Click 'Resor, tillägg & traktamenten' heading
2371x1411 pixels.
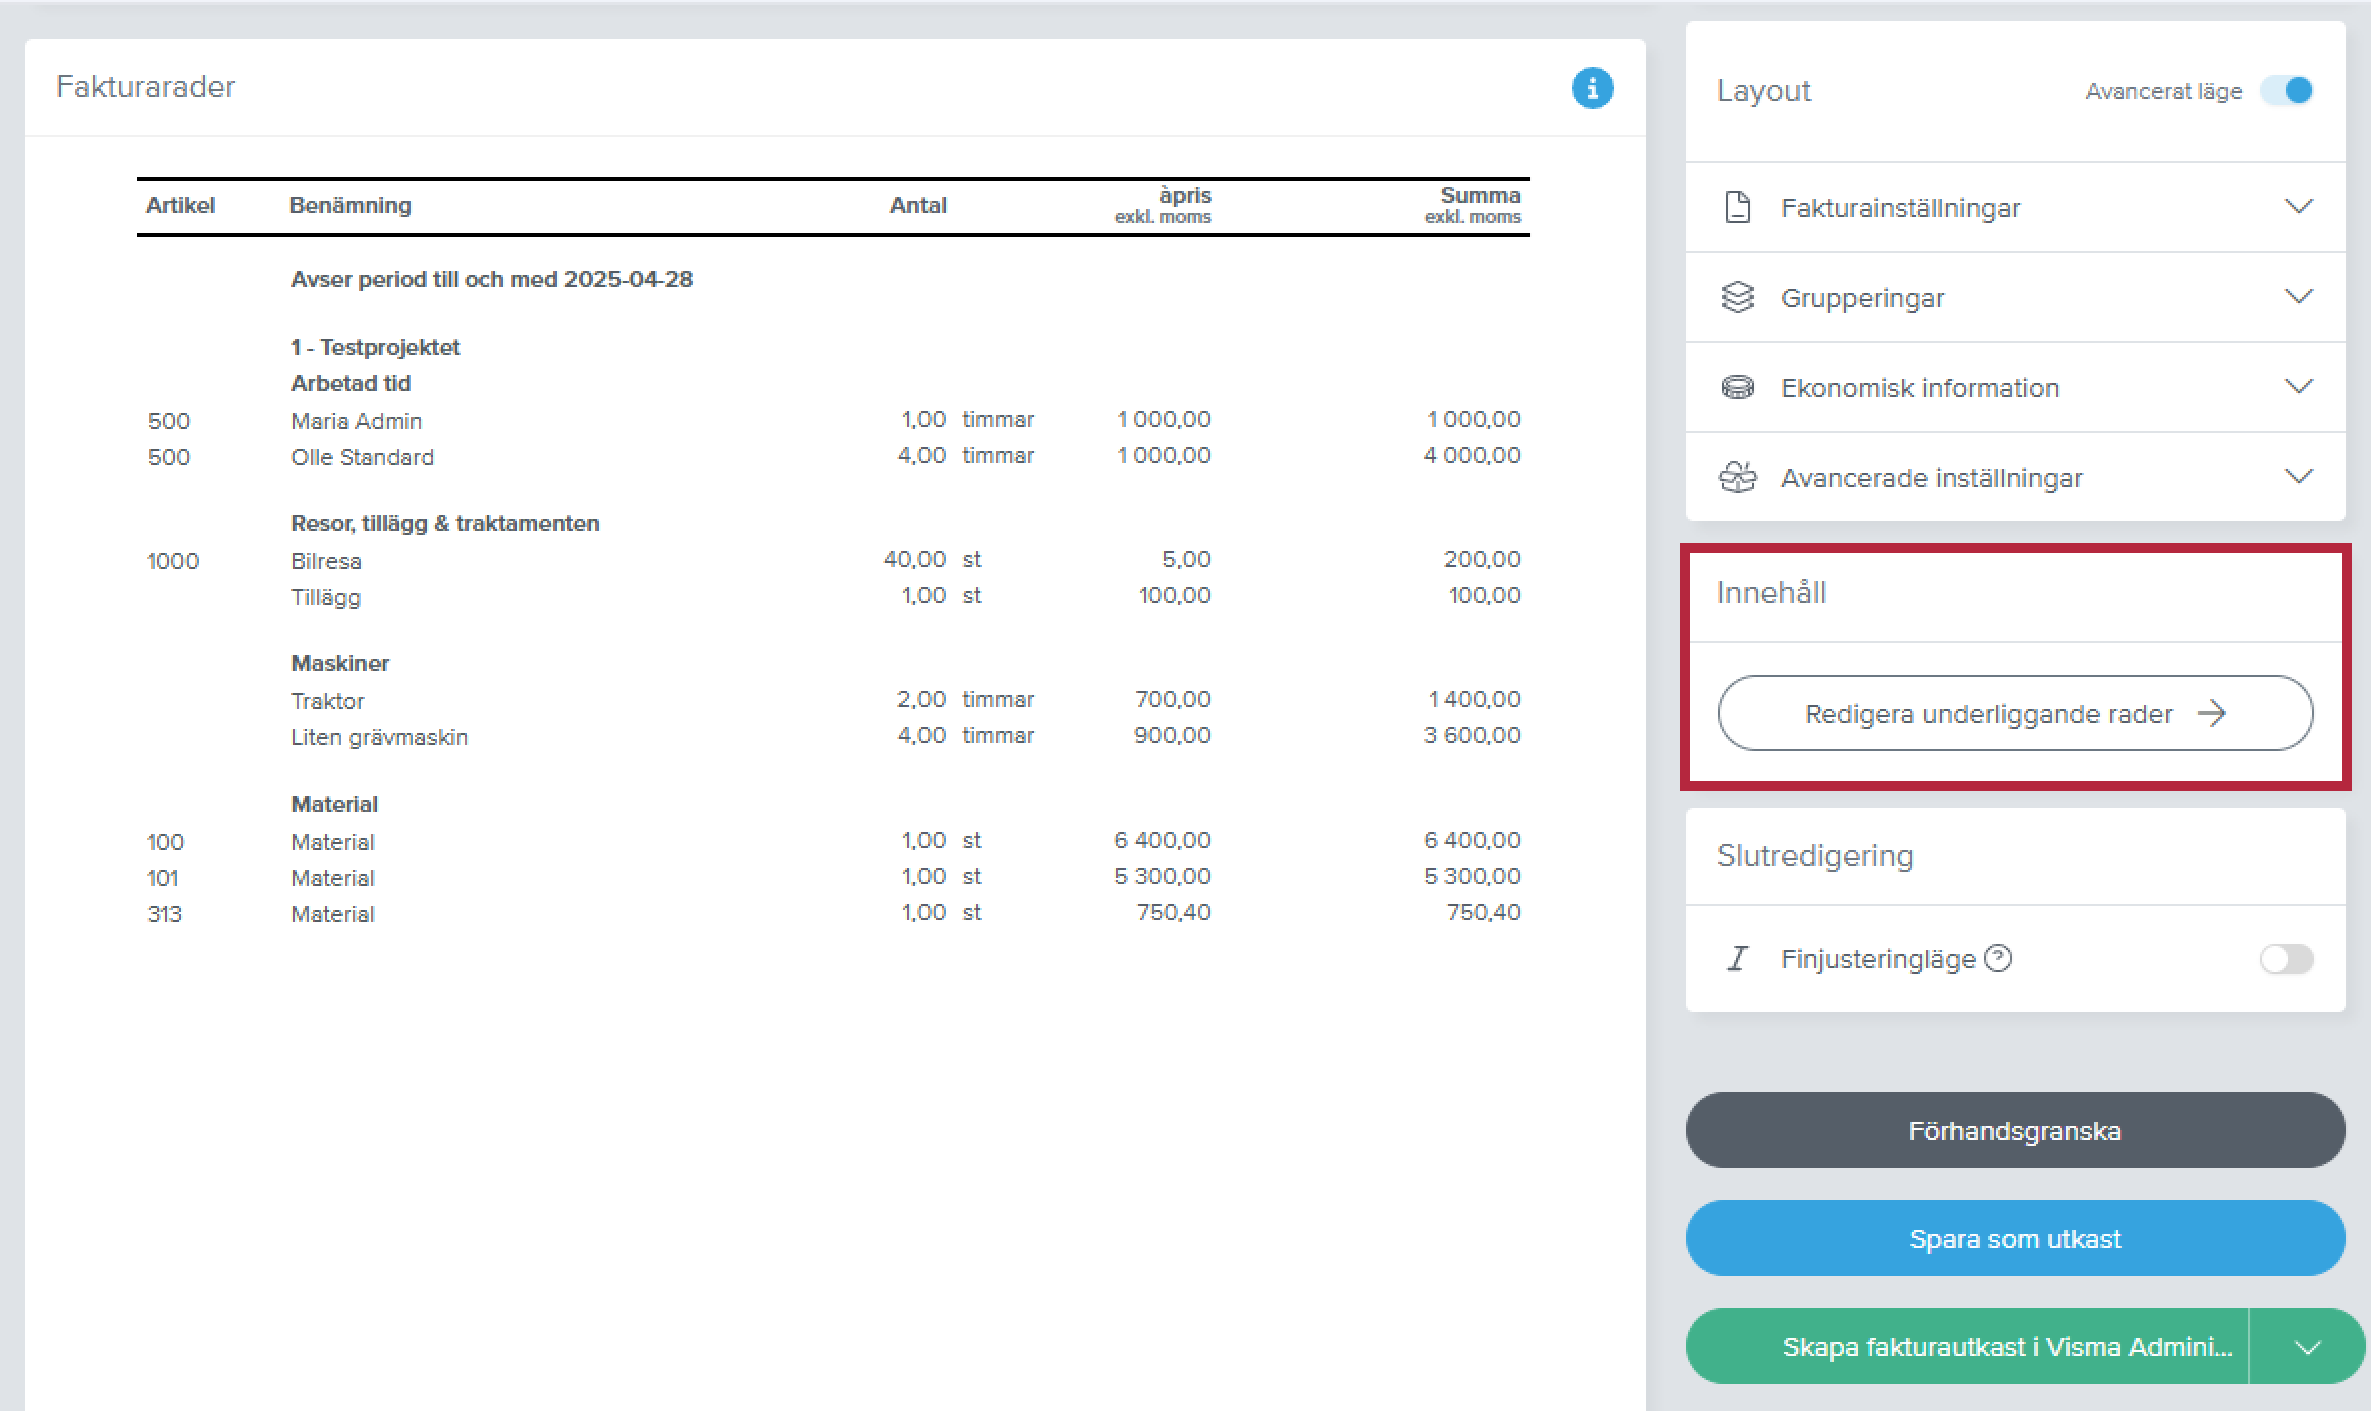point(445,523)
